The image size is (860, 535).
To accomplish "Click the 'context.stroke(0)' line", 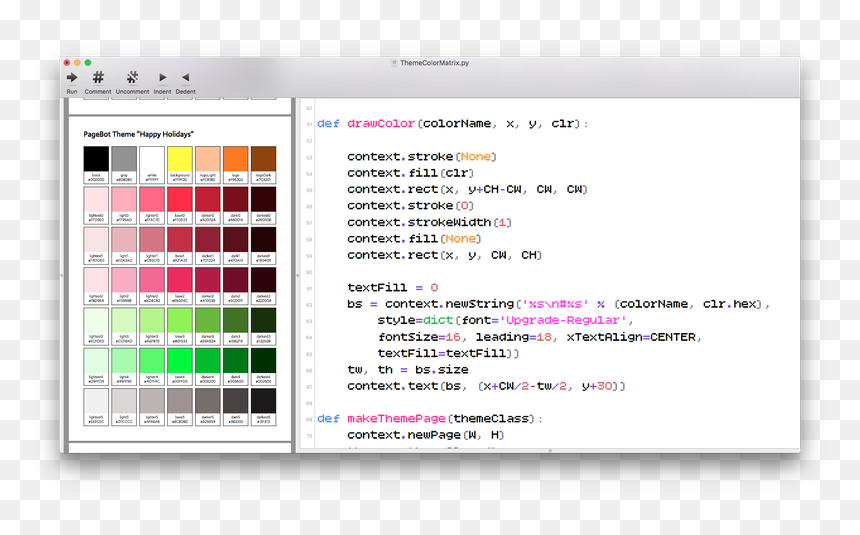I will [411, 206].
